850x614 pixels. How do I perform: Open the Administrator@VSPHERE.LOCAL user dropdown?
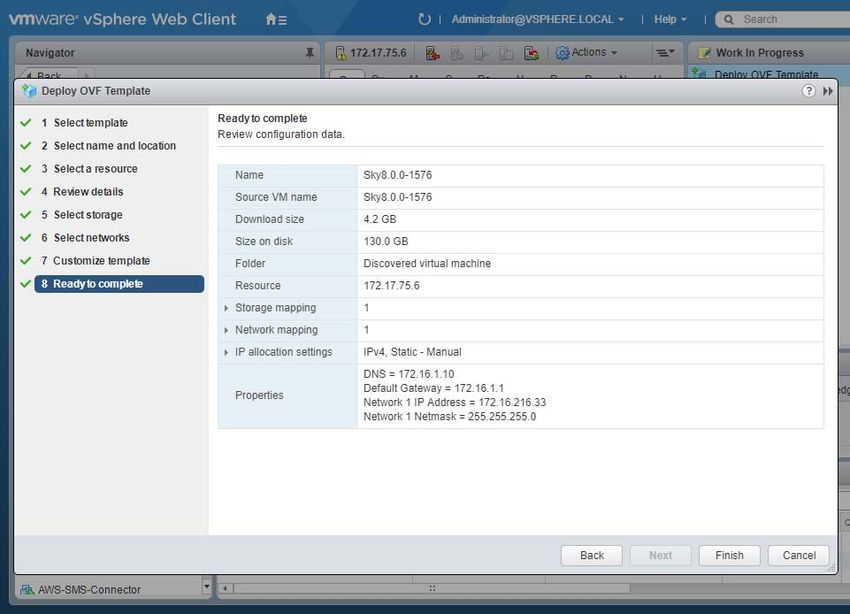coord(537,19)
